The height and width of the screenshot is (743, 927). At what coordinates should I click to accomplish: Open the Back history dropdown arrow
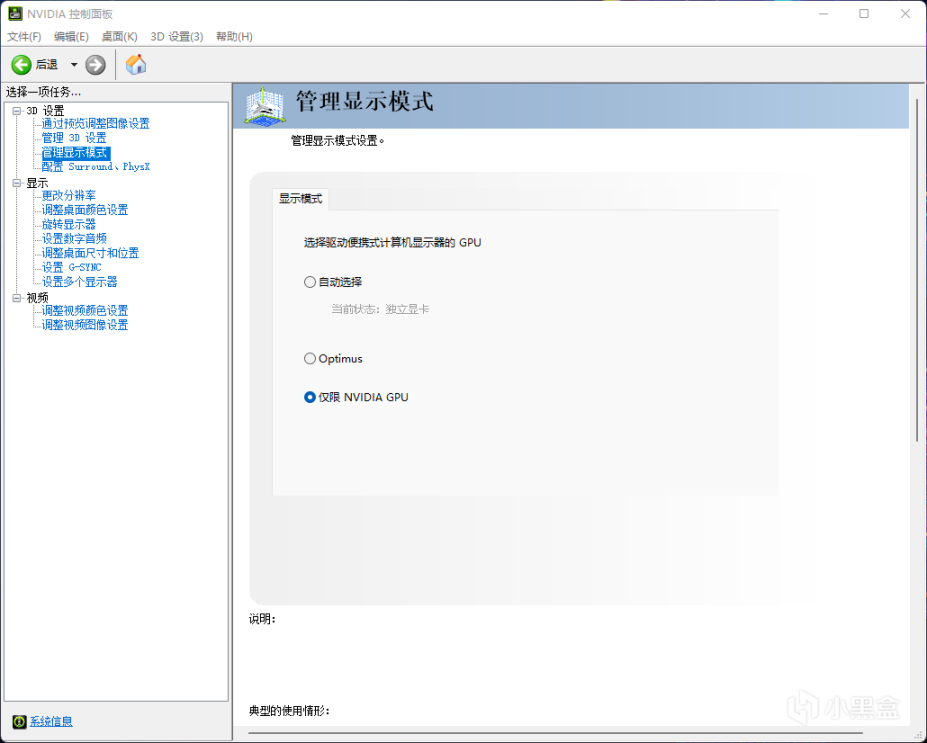(x=74, y=64)
